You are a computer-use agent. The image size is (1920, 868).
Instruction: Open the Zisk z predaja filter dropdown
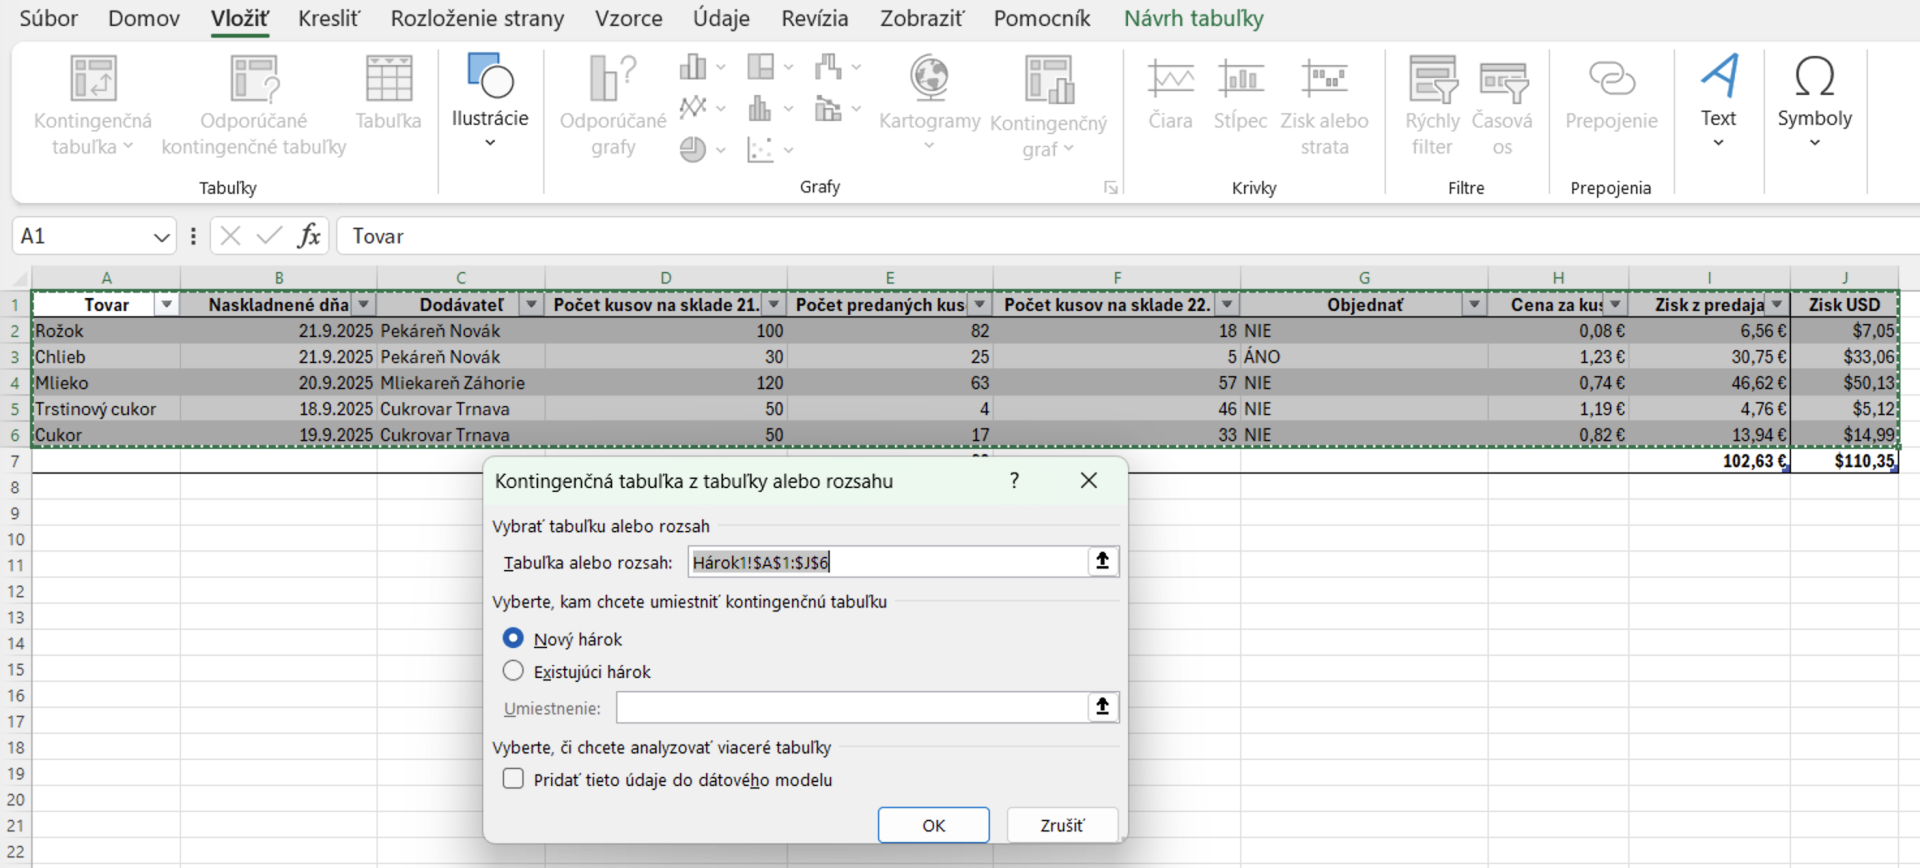click(1777, 305)
